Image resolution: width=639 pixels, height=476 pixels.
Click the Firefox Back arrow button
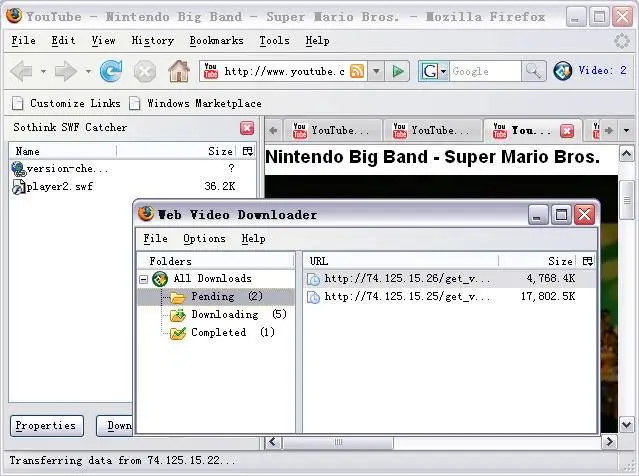21,71
